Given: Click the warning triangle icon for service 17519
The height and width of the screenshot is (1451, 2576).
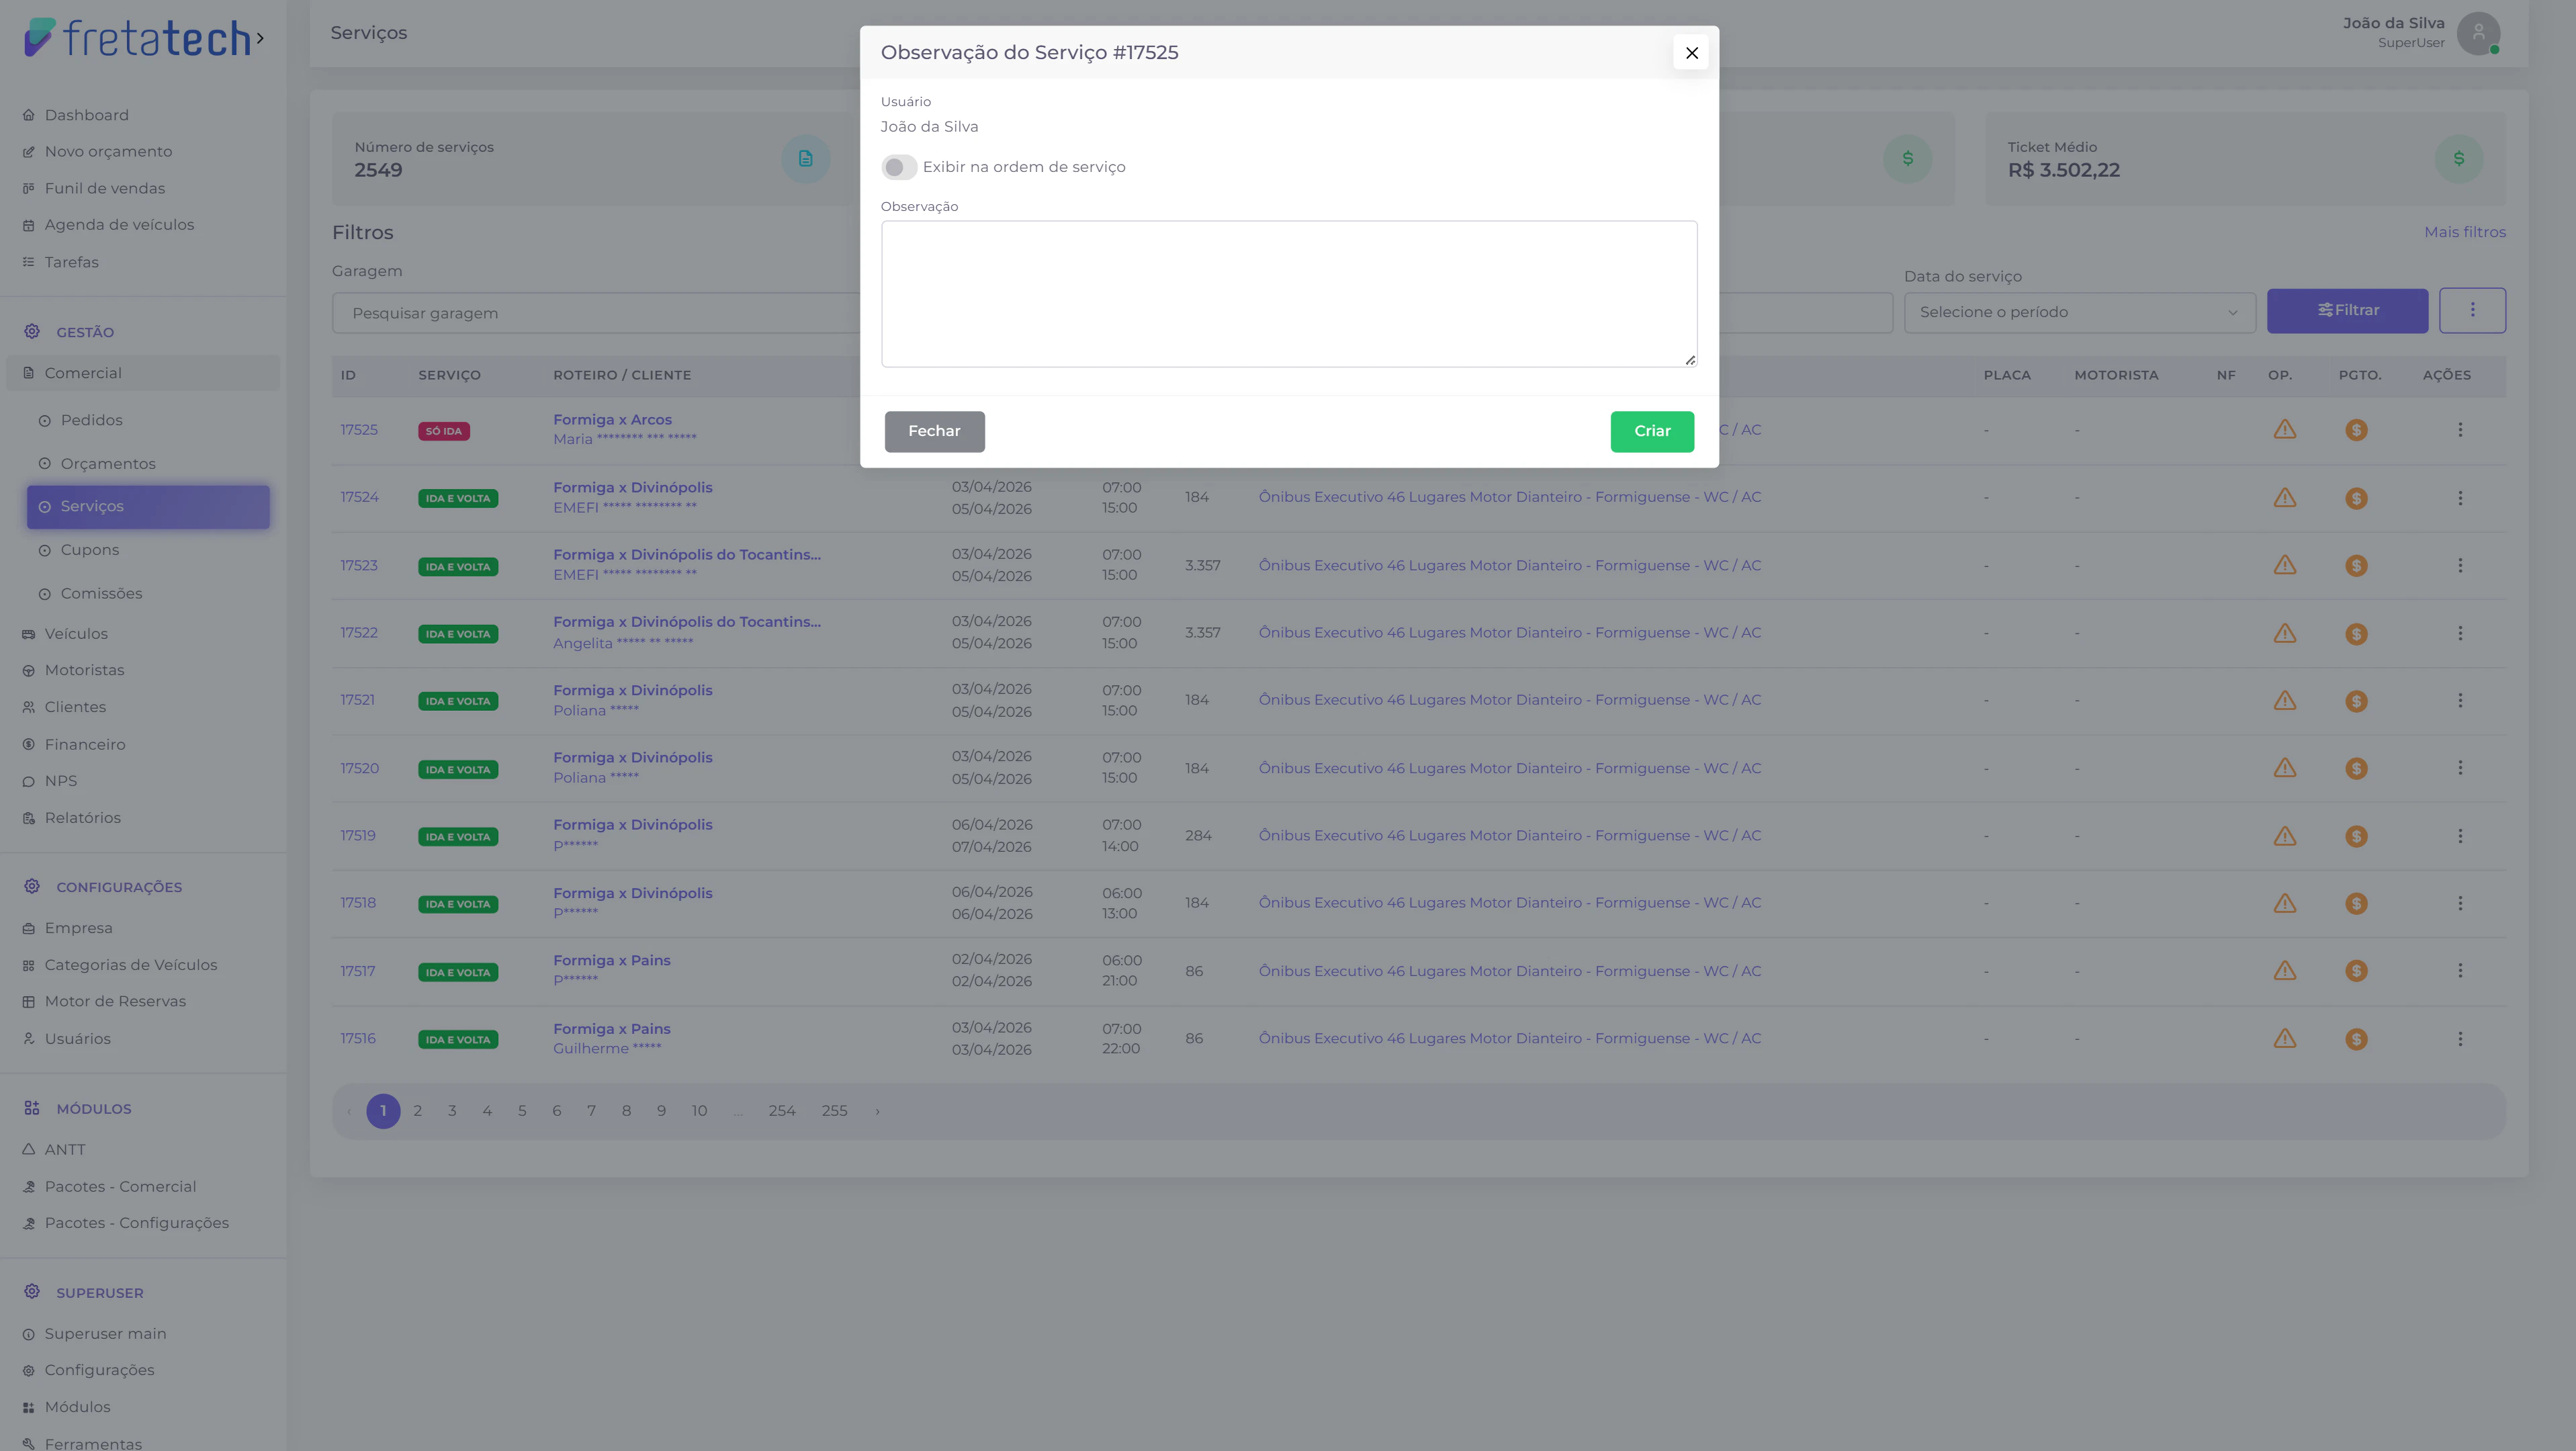Looking at the screenshot, I should pyautogui.click(x=2284, y=836).
